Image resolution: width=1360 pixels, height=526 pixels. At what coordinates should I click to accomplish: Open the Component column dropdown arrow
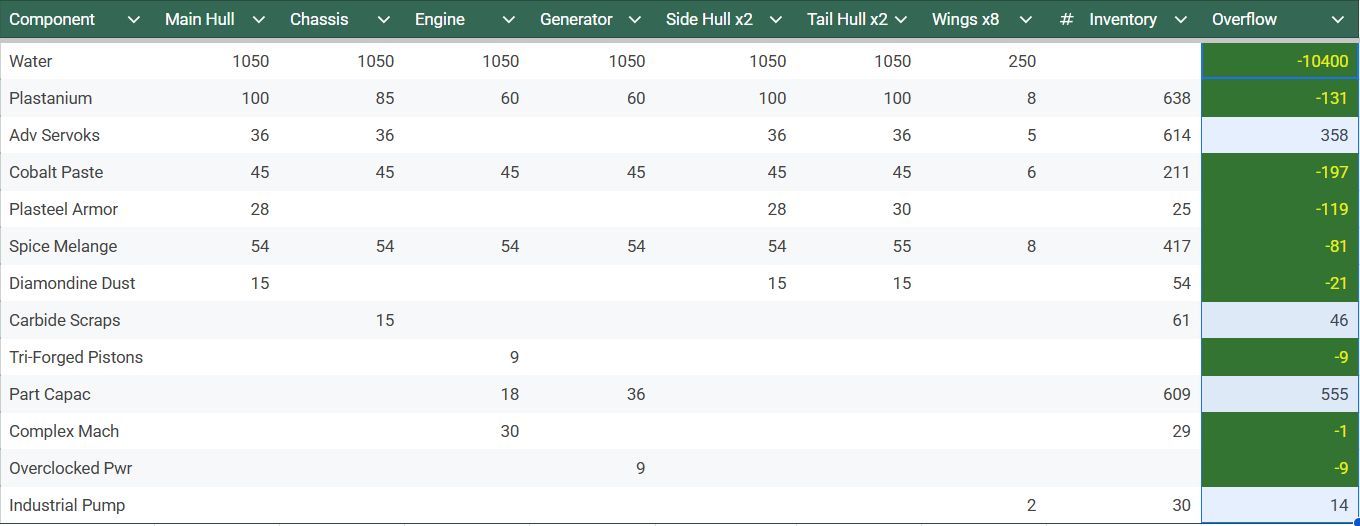pyautogui.click(x=134, y=20)
